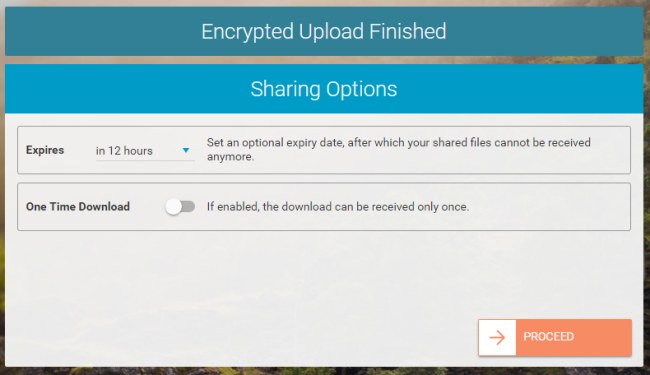Click the "Expires" label
The height and width of the screenshot is (375, 650).
tap(45, 150)
